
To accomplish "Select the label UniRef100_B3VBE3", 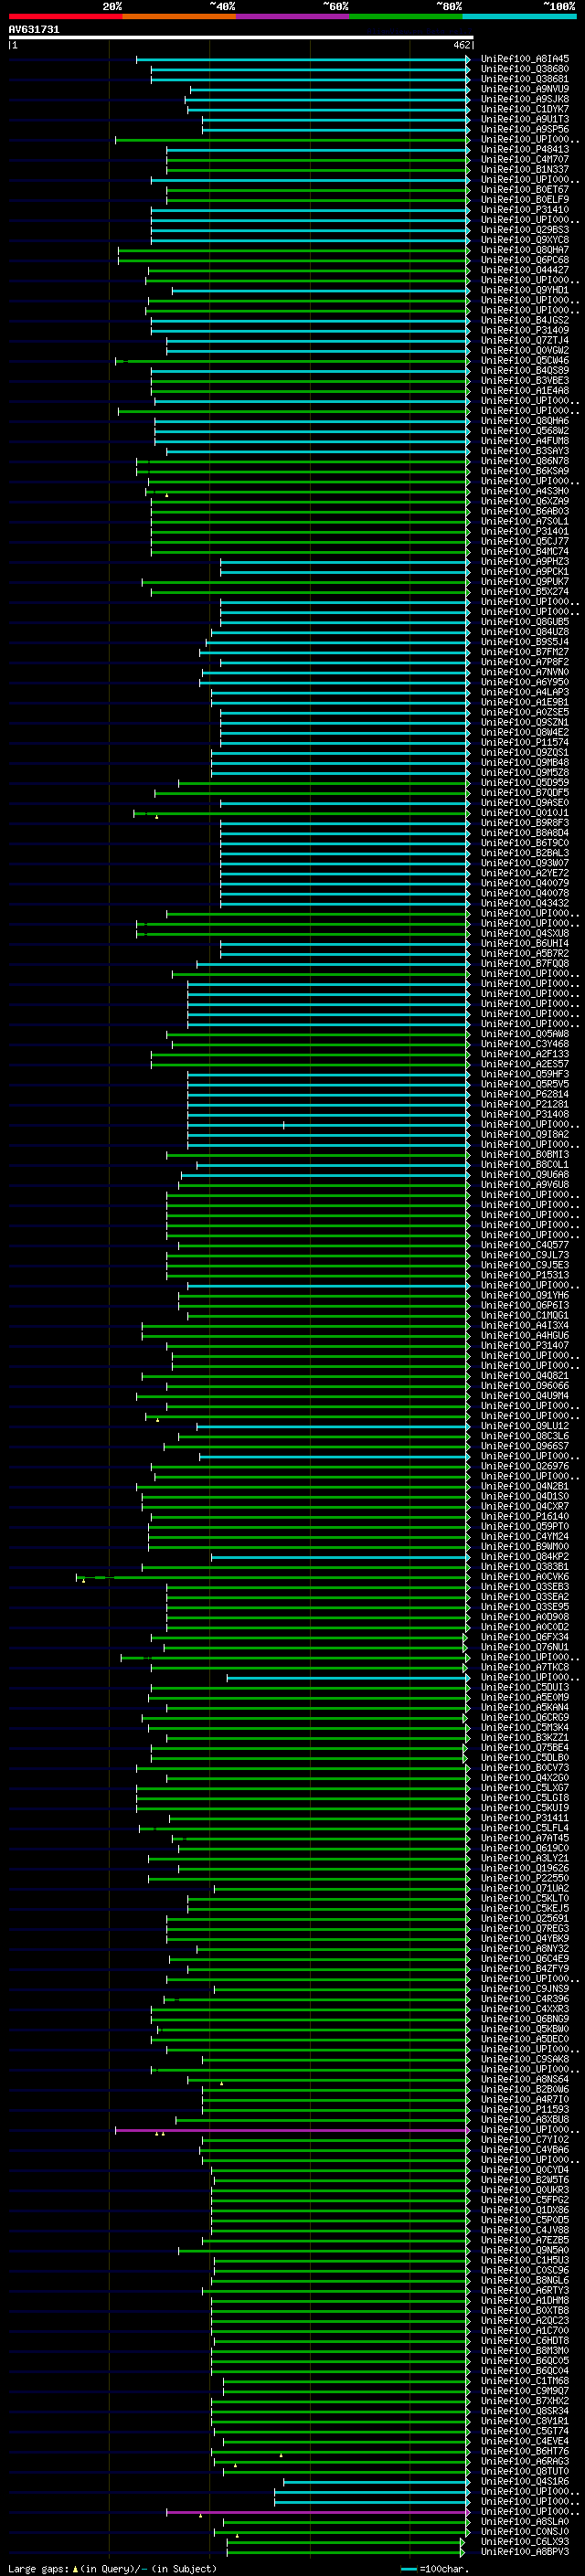I will click(524, 381).
